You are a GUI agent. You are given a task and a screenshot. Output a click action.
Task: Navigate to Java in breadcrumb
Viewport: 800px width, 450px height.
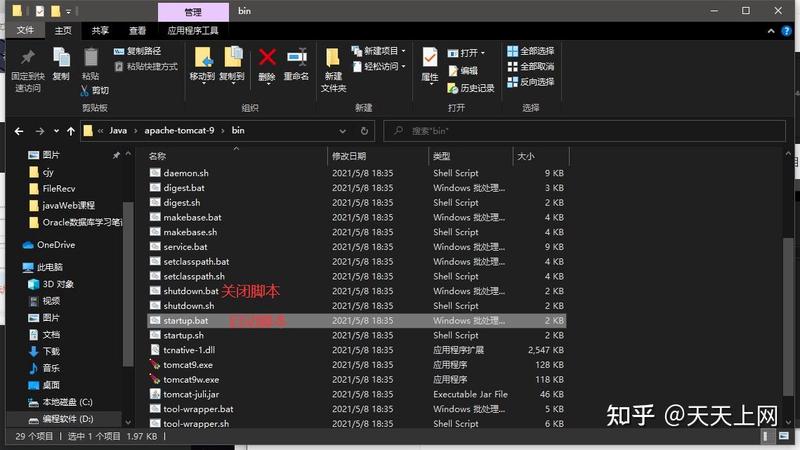(118, 131)
